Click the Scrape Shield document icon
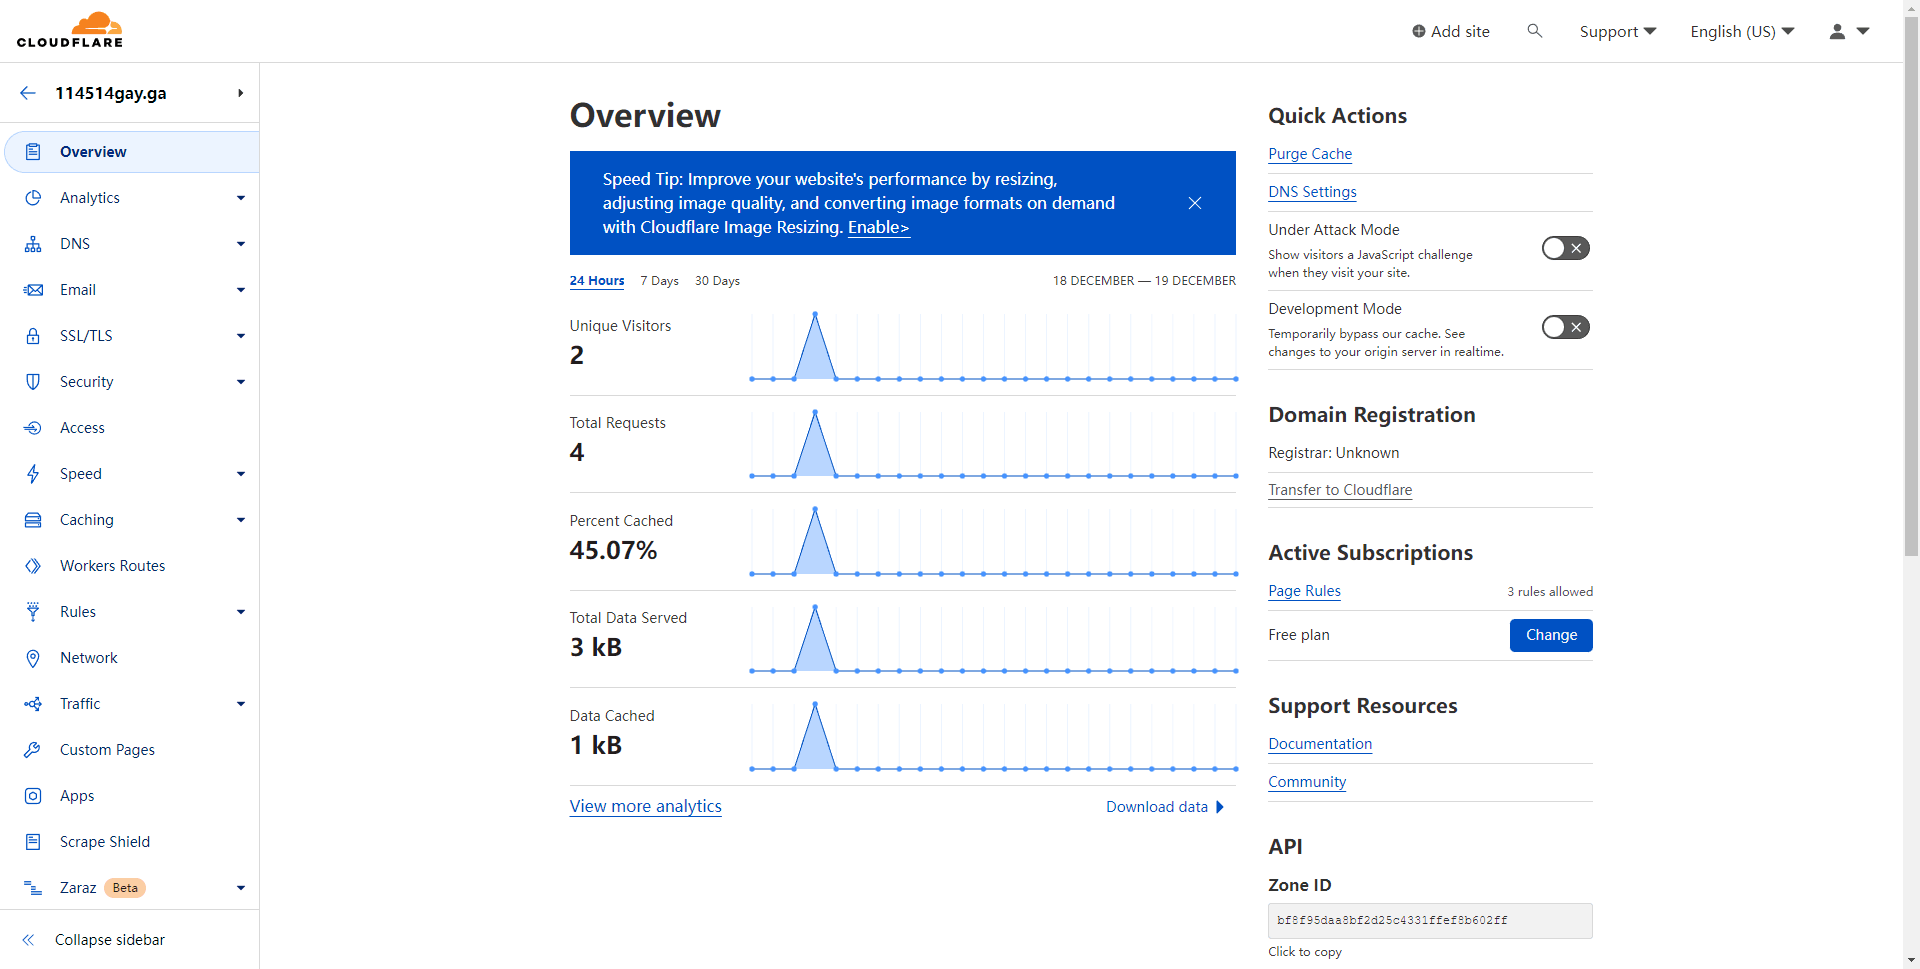Viewport: 1920px width, 969px height. tap(33, 842)
